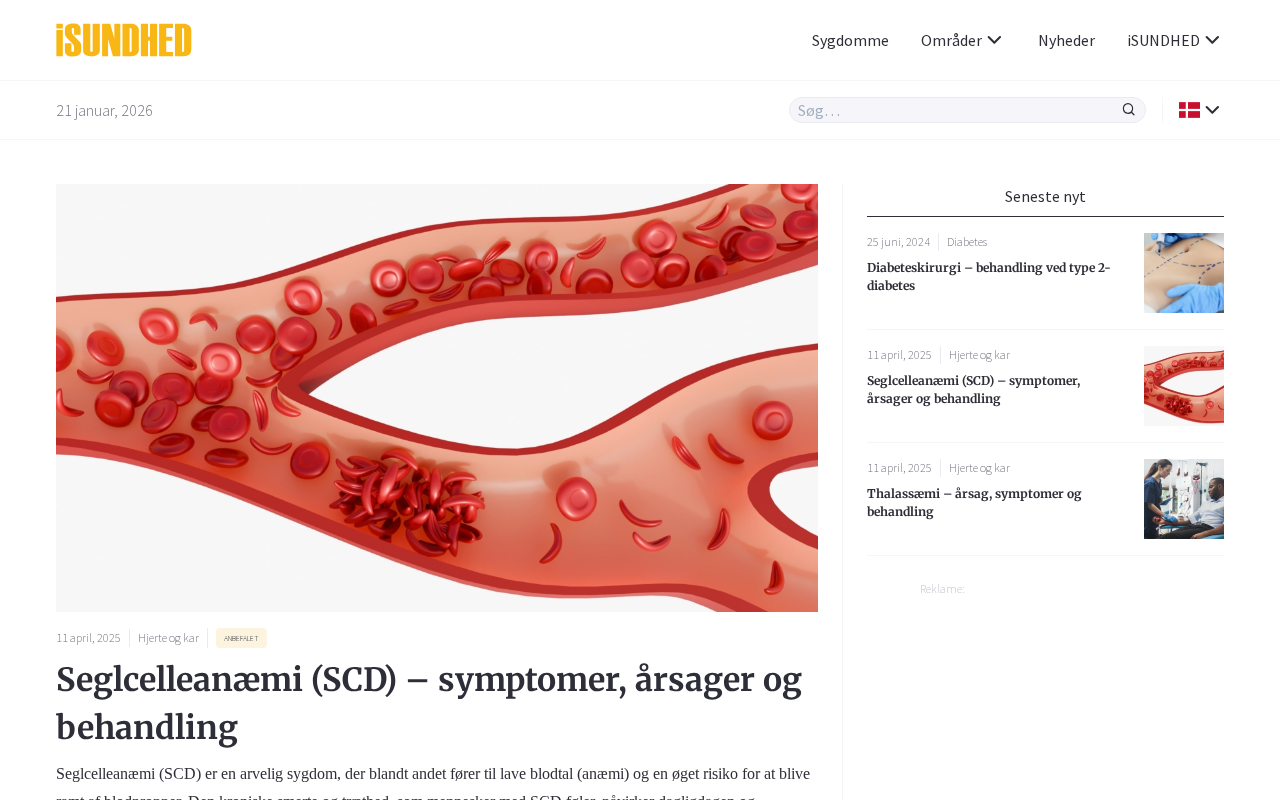
Task: Click in the Søg search field
Action: [955, 110]
